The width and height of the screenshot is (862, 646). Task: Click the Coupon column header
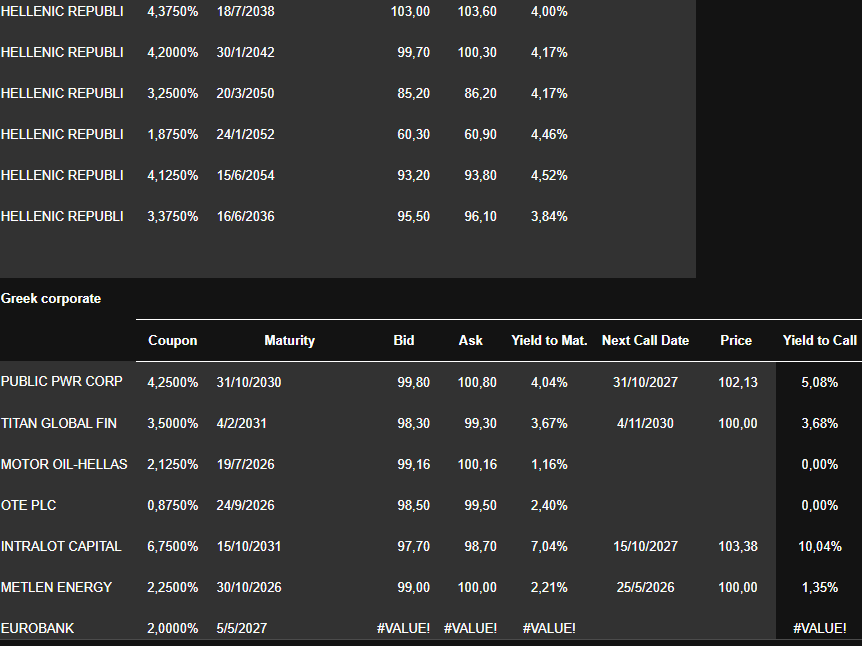tap(173, 340)
